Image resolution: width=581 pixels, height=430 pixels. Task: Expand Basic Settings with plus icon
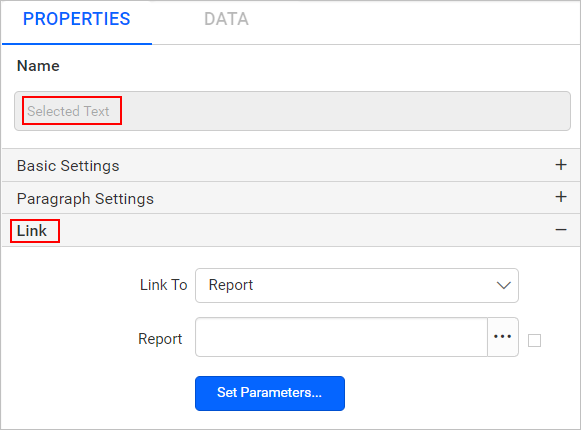pyautogui.click(x=561, y=165)
